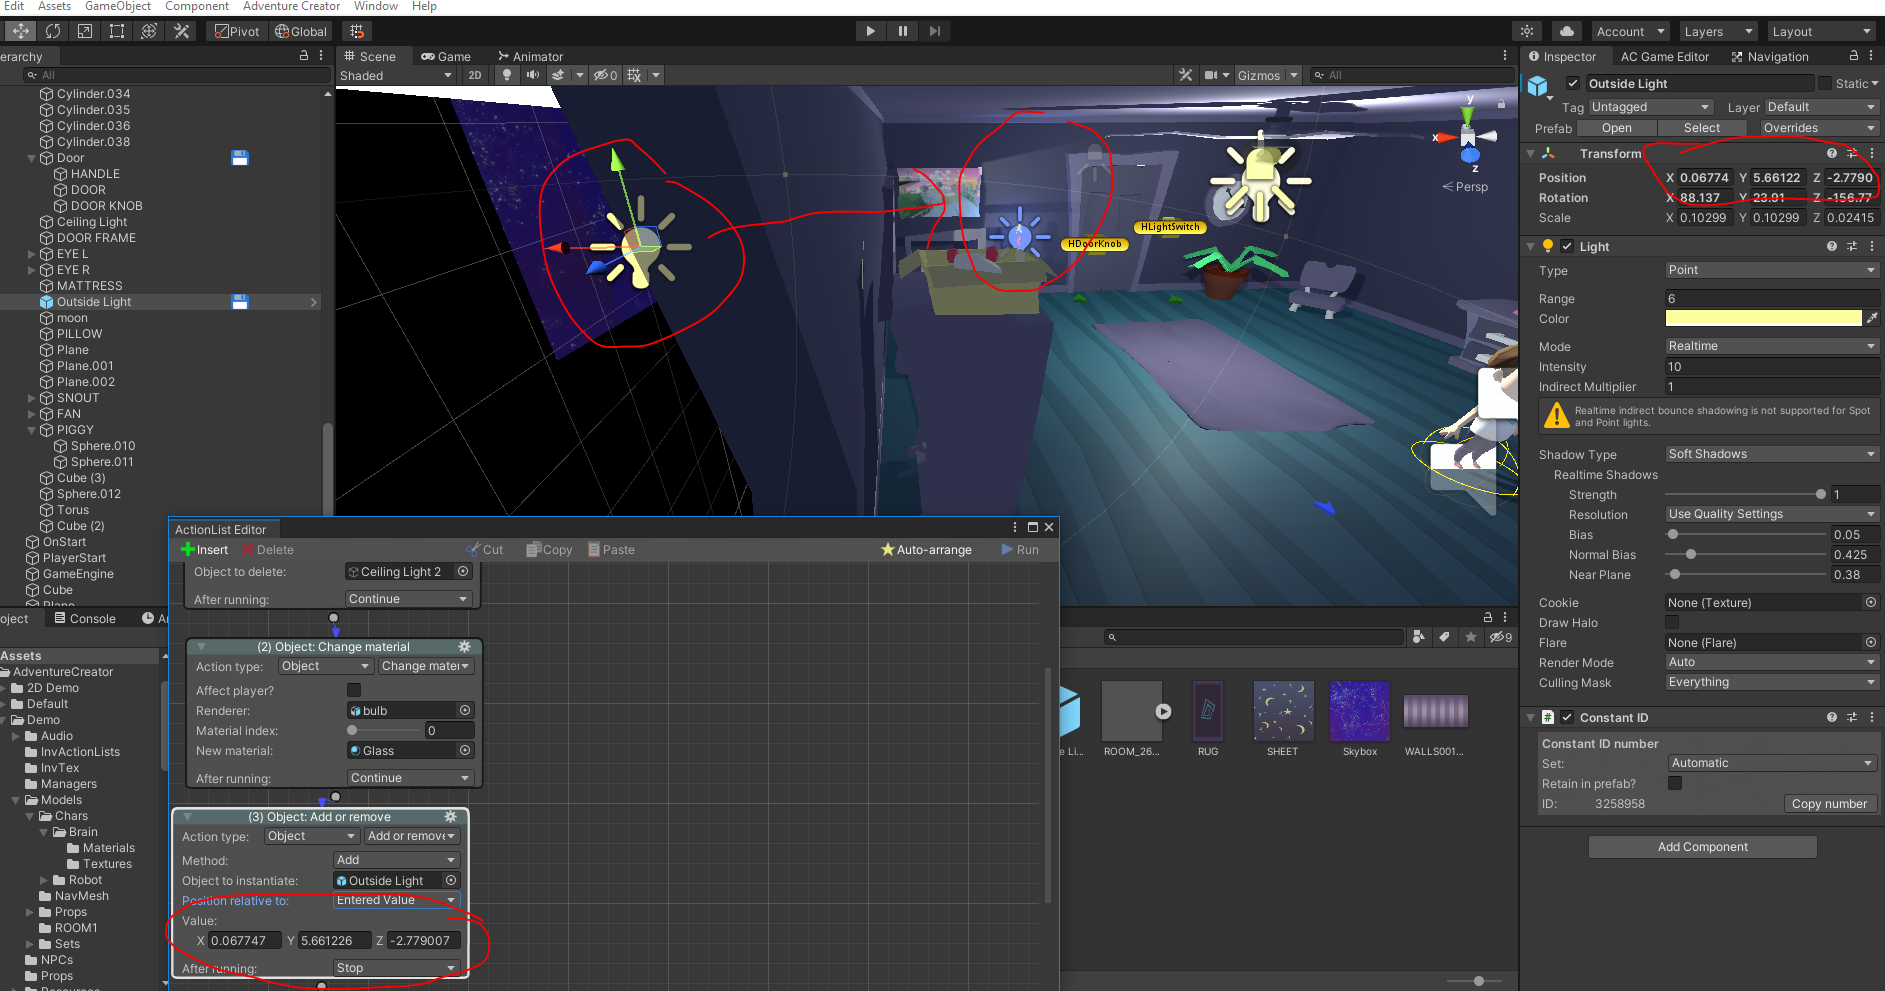Open the Light Type dropdown
The height and width of the screenshot is (991, 1885).
point(1772,270)
